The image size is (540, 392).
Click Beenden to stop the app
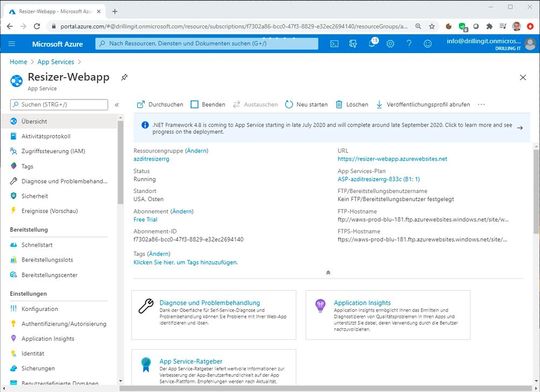point(208,104)
